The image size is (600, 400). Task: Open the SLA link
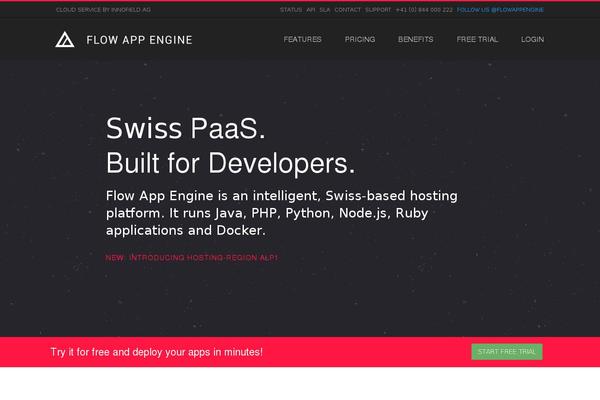(325, 10)
